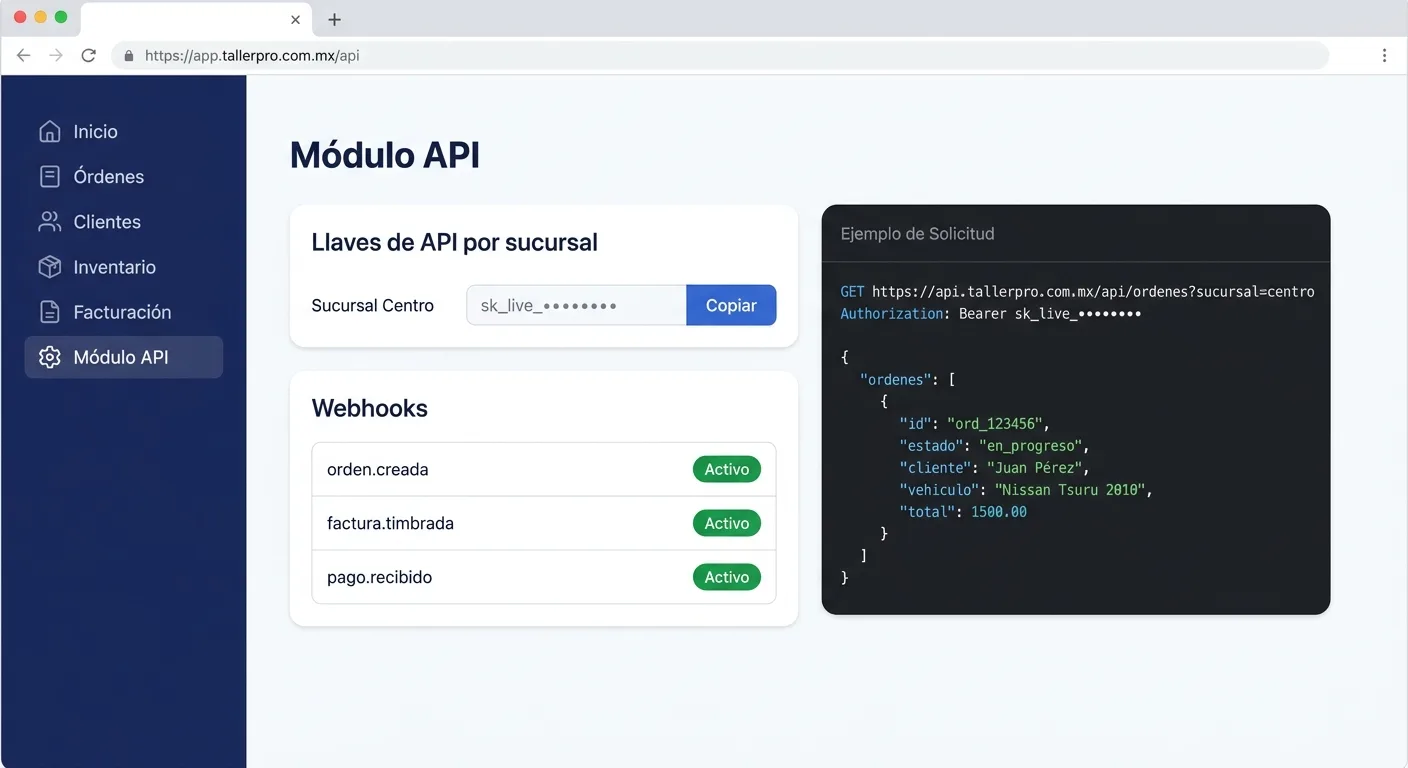Click Activo badge for orden.creada
The height and width of the screenshot is (768, 1408).
[x=727, y=469]
